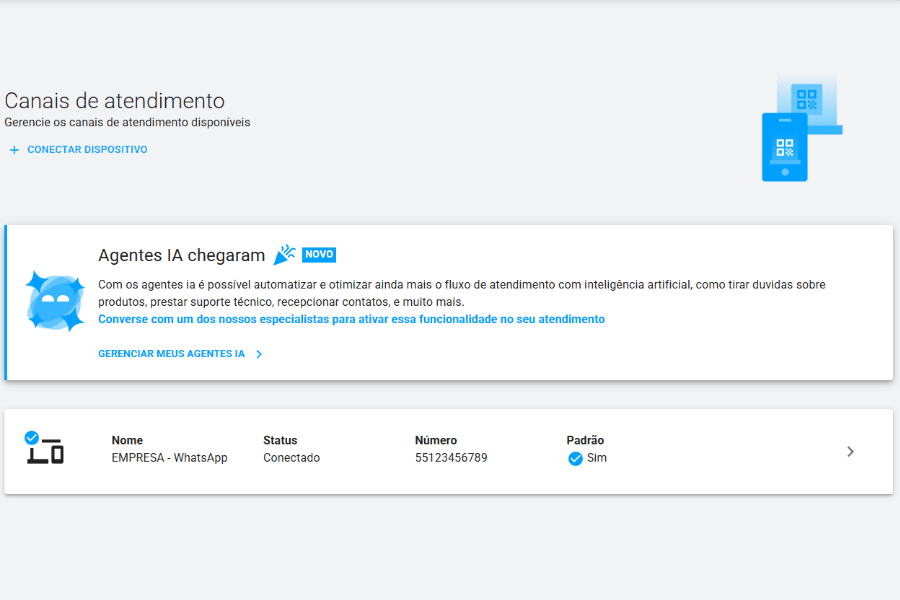Toggle the Padrão setting for EMPRESA - WhatsApp
This screenshot has width=900, height=600.
pos(575,459)
